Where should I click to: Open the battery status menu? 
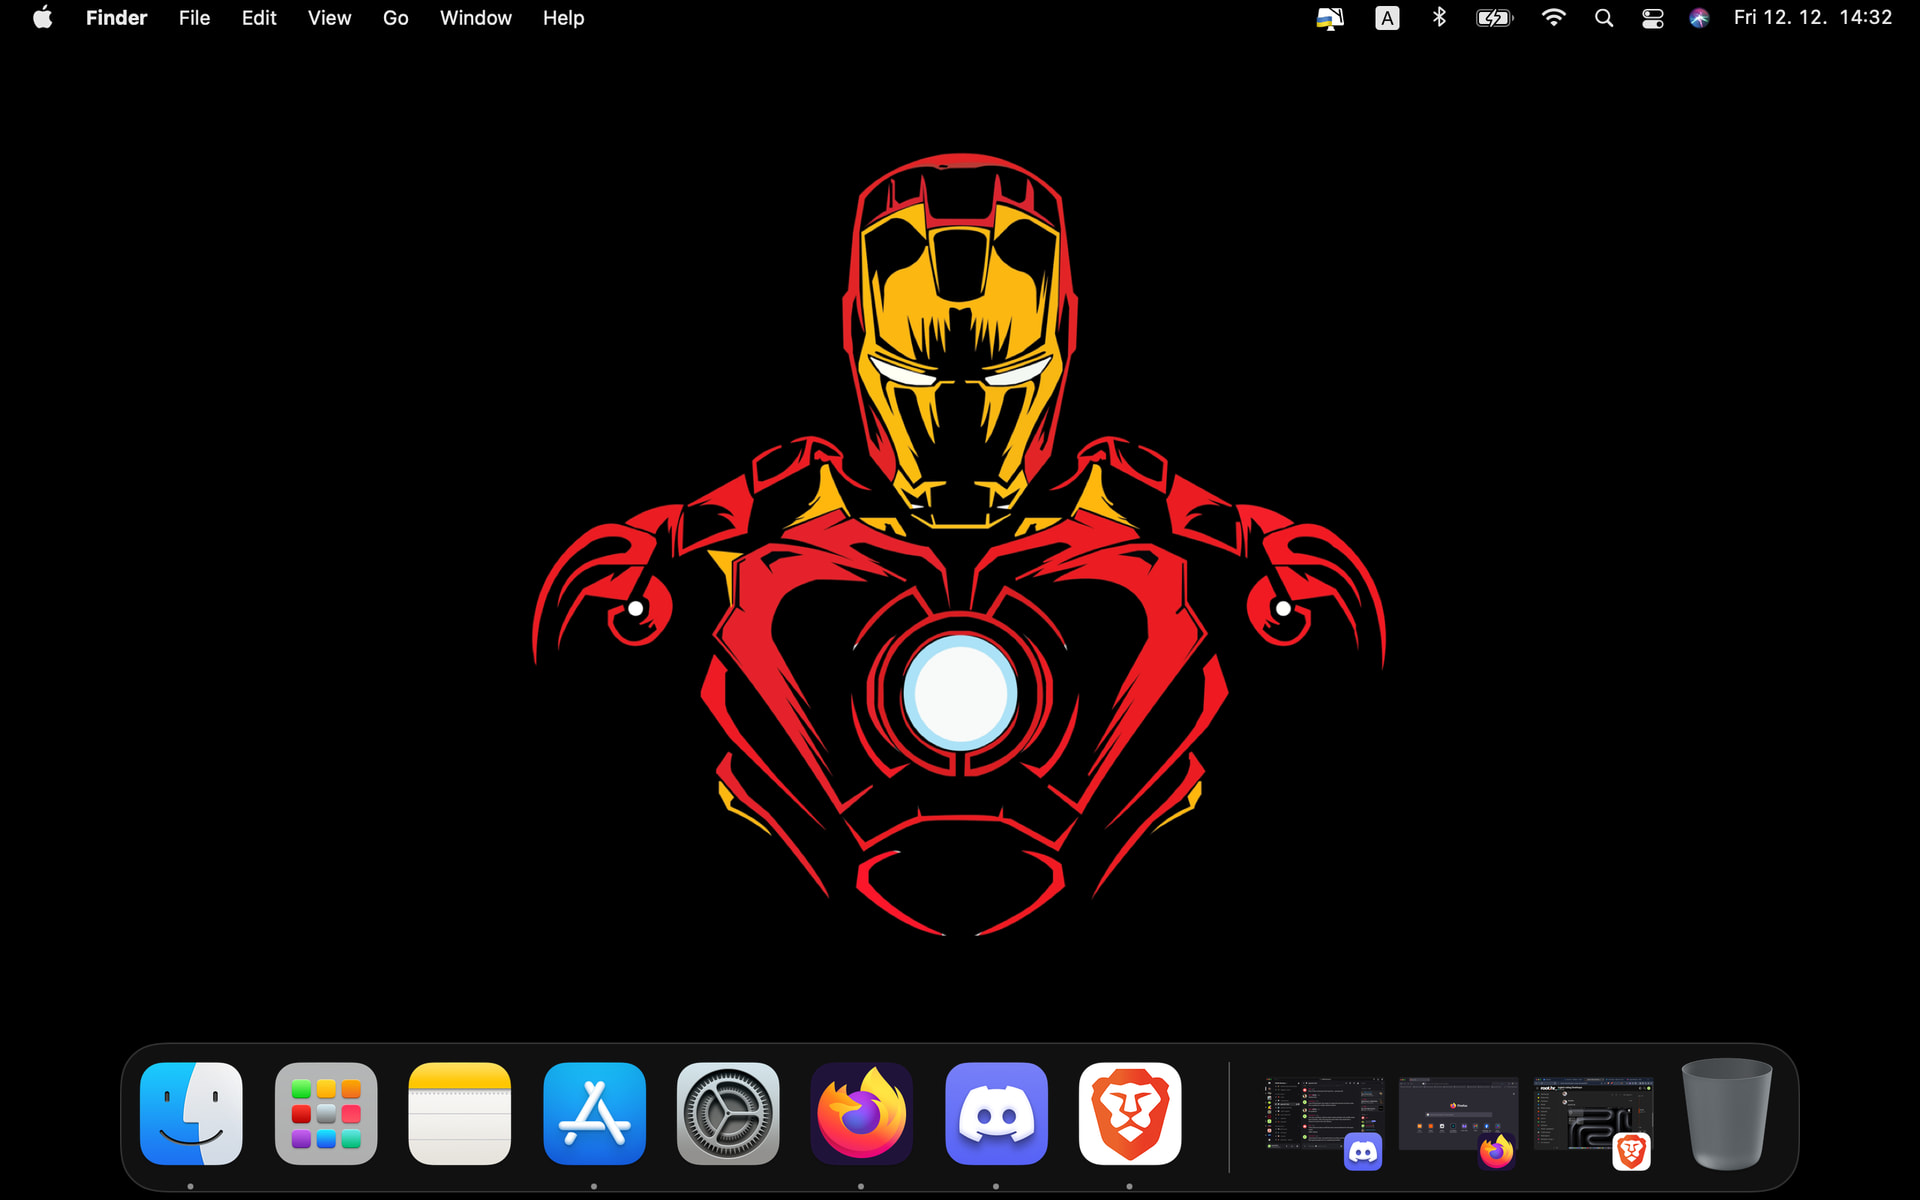pos(1494,18)
